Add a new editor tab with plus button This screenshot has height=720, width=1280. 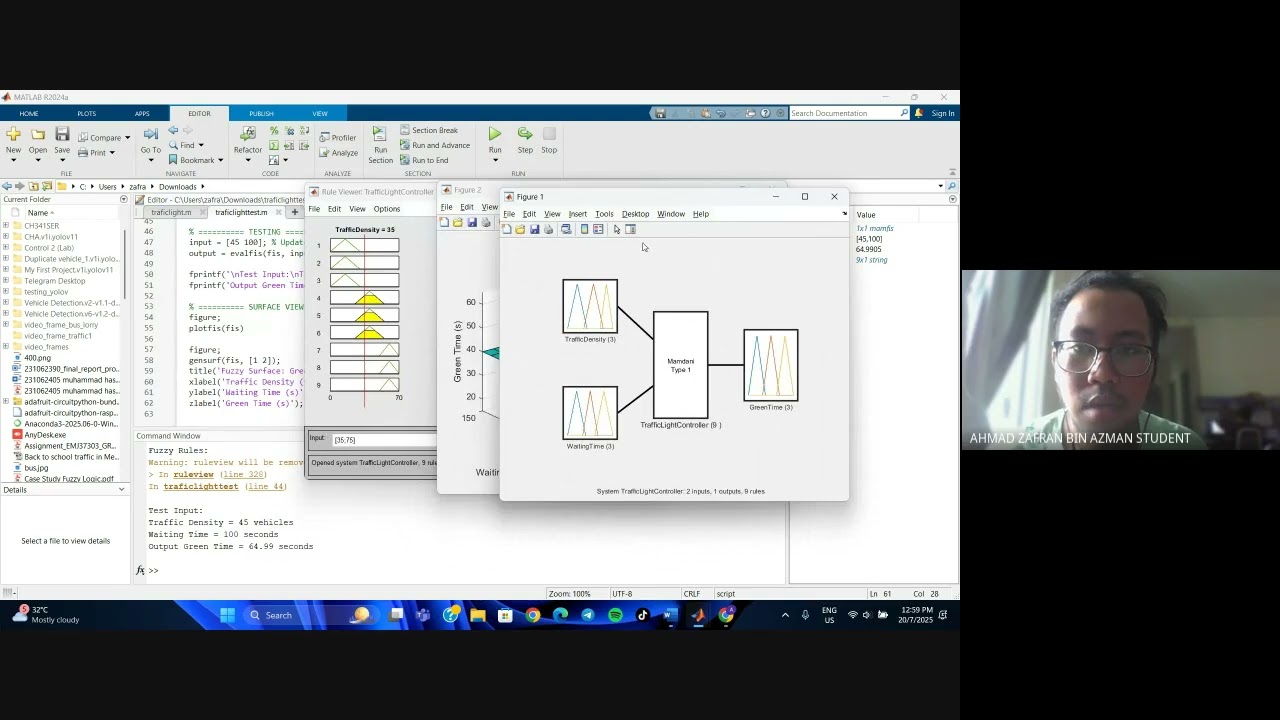pos(294,212)
